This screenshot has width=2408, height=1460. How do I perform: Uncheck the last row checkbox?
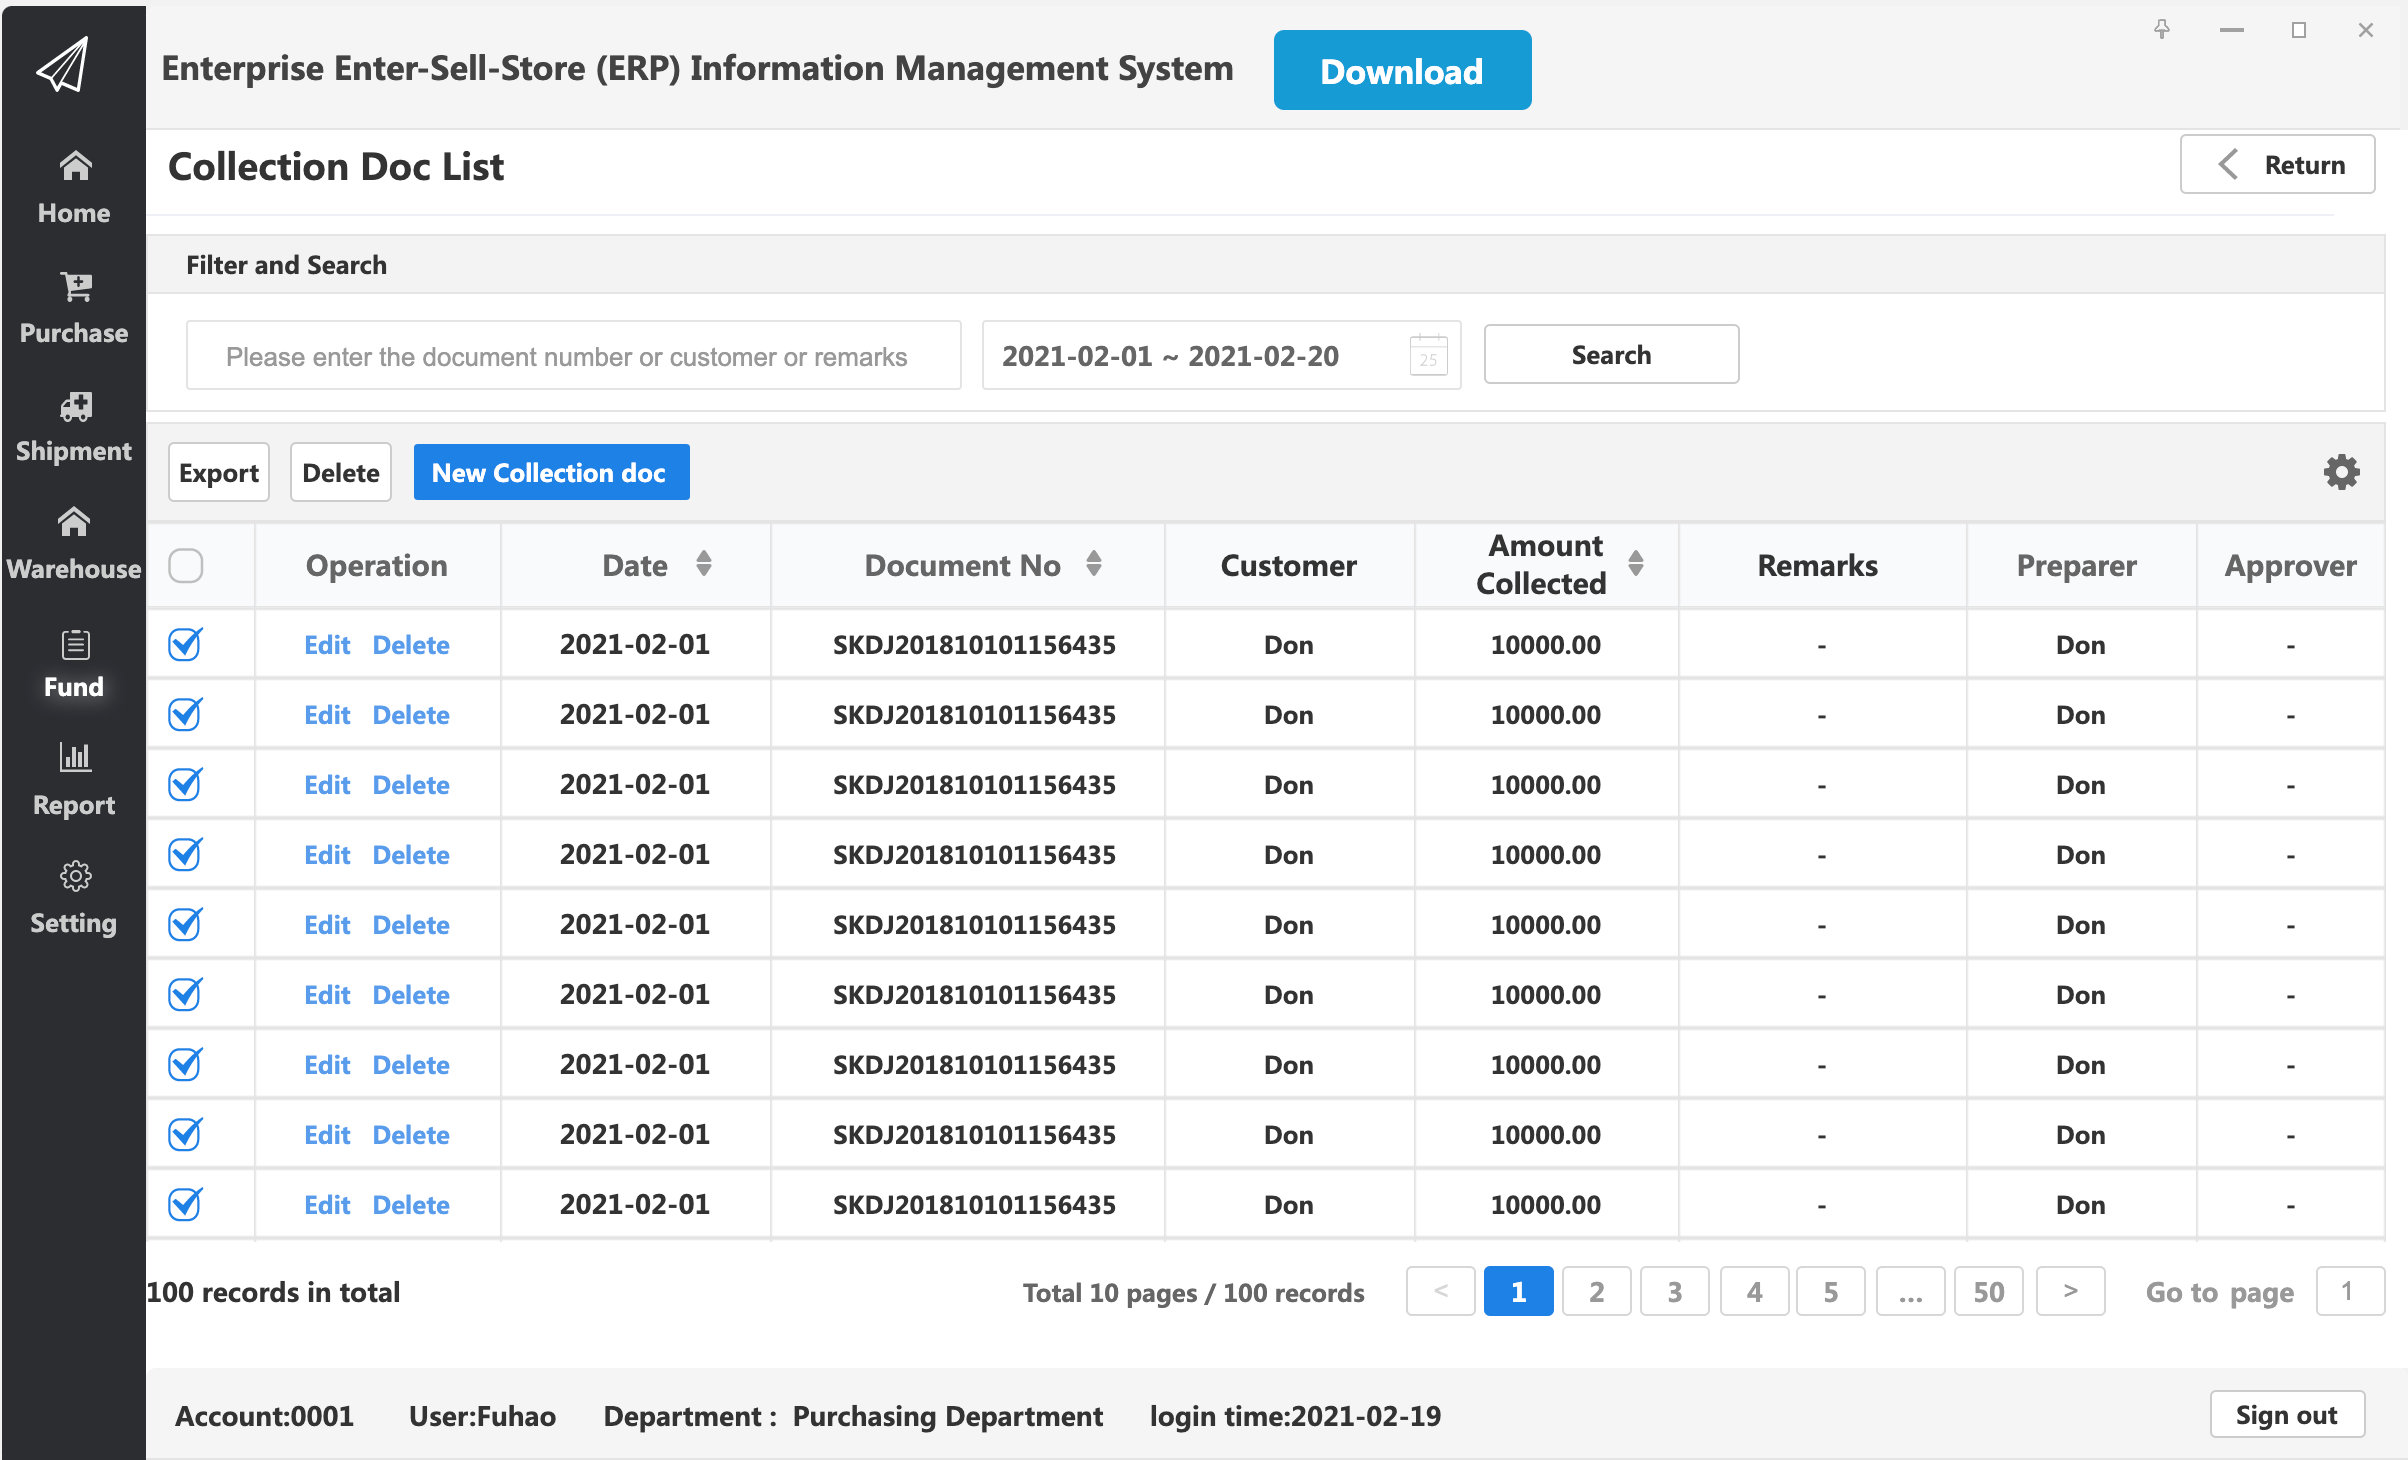pyautogui.click(x=186, y=1205)
